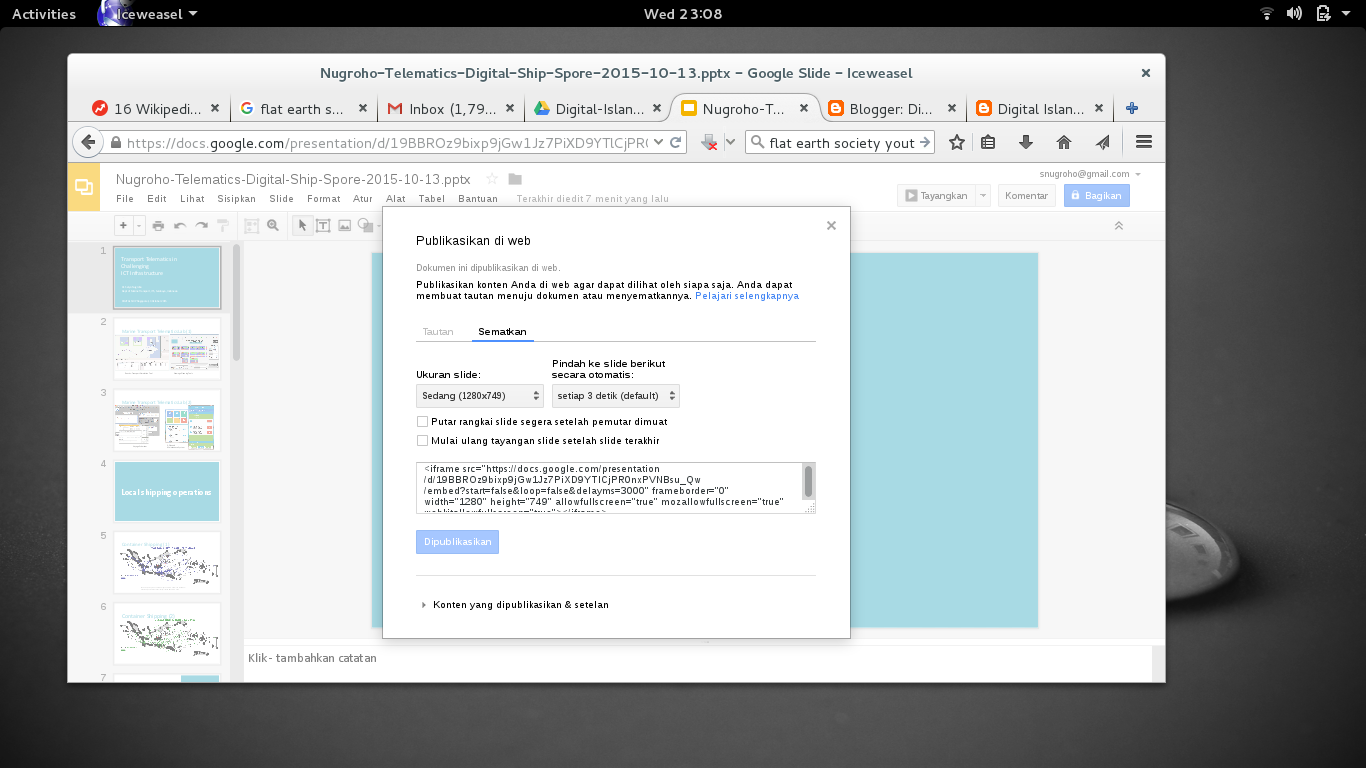Screen dimensions: 1366x768
Task: Click the print icon in Slides toolbar
Action: (x=158, y=226)
